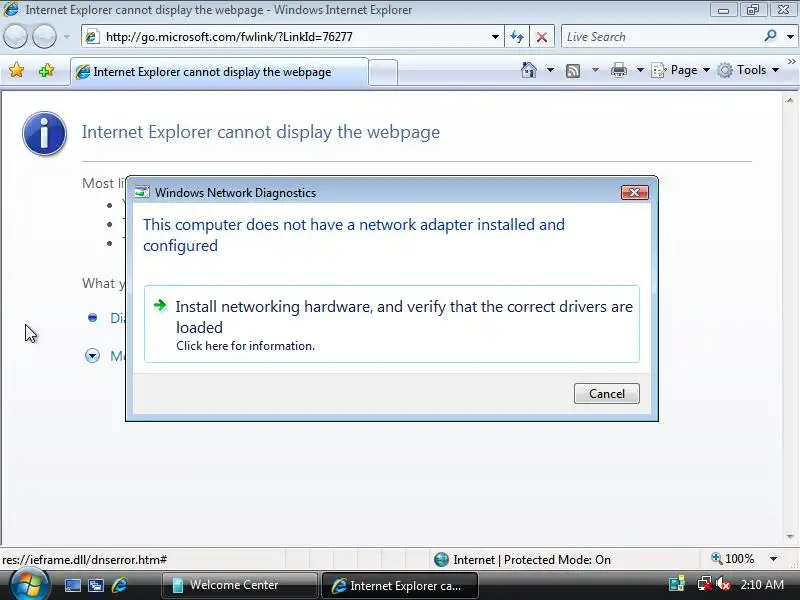Expand the Feeds dropdown arrow
Viewport: 800px width, 600px height.
[x=595, y=70]
